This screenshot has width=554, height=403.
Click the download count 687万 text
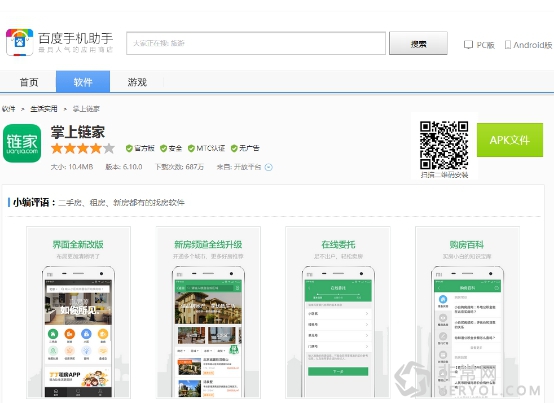coord(179,167)
